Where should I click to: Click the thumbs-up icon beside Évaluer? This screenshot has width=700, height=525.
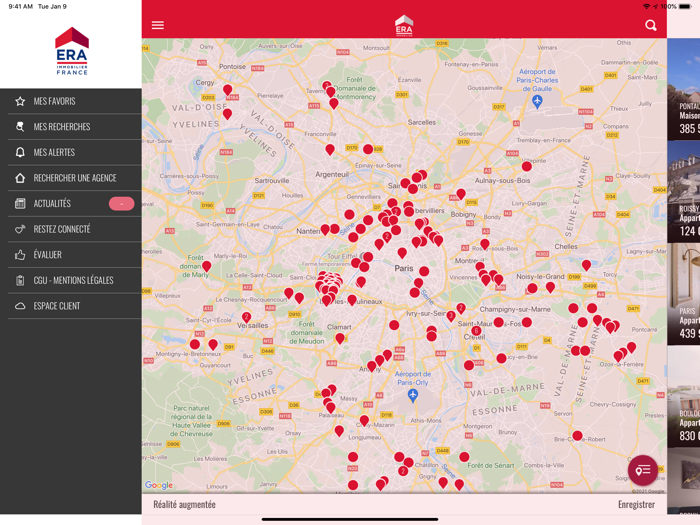(20, 255)
